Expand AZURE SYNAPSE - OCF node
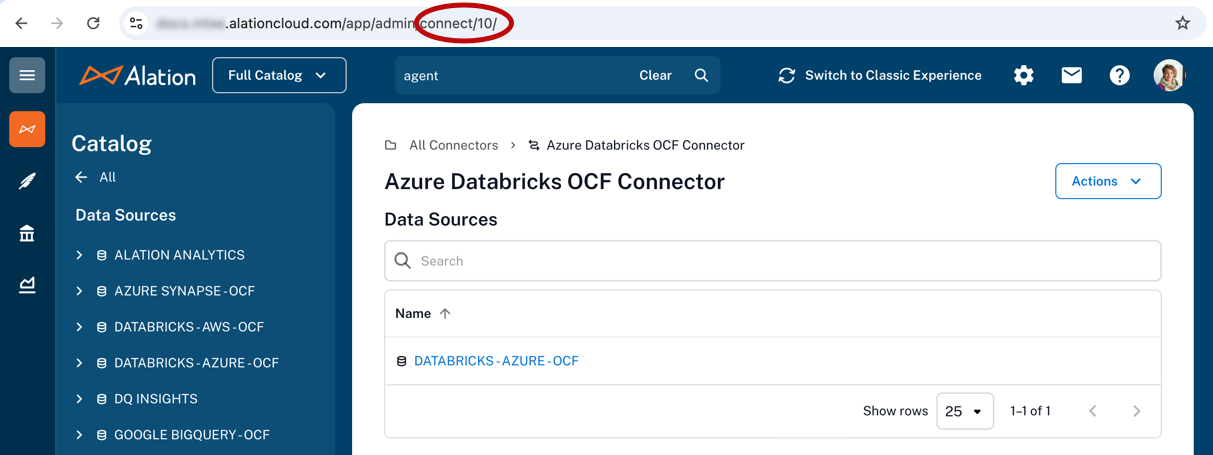 click(79, 291)
